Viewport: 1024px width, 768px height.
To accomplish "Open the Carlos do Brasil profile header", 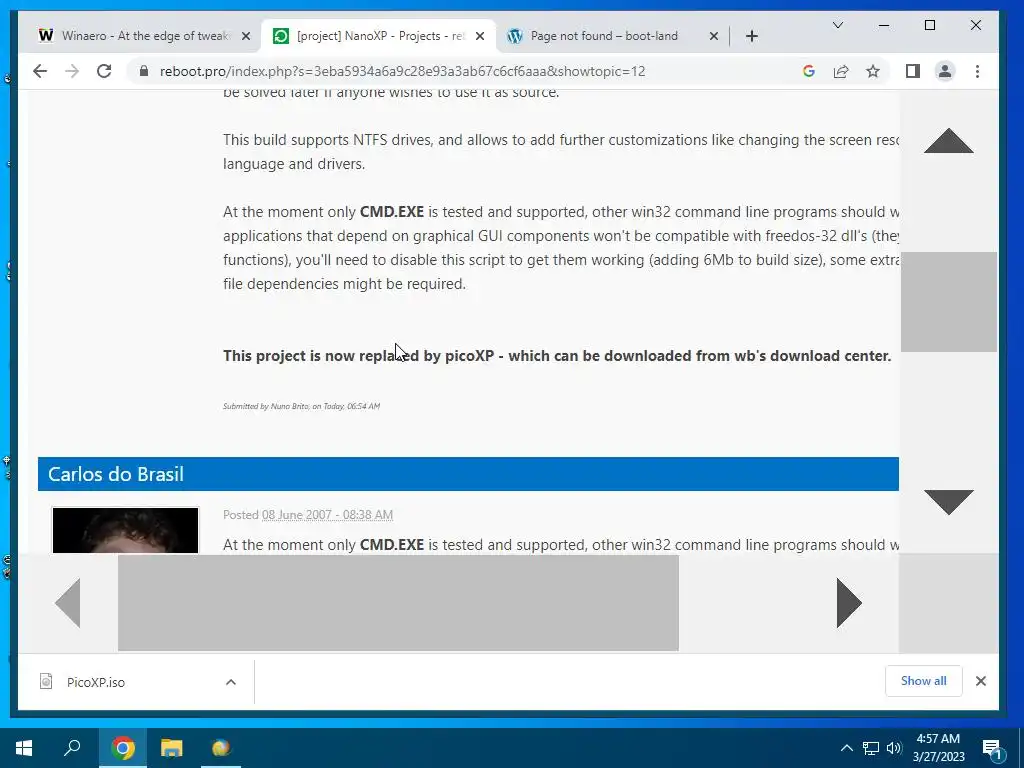I will tap(116, 474).
